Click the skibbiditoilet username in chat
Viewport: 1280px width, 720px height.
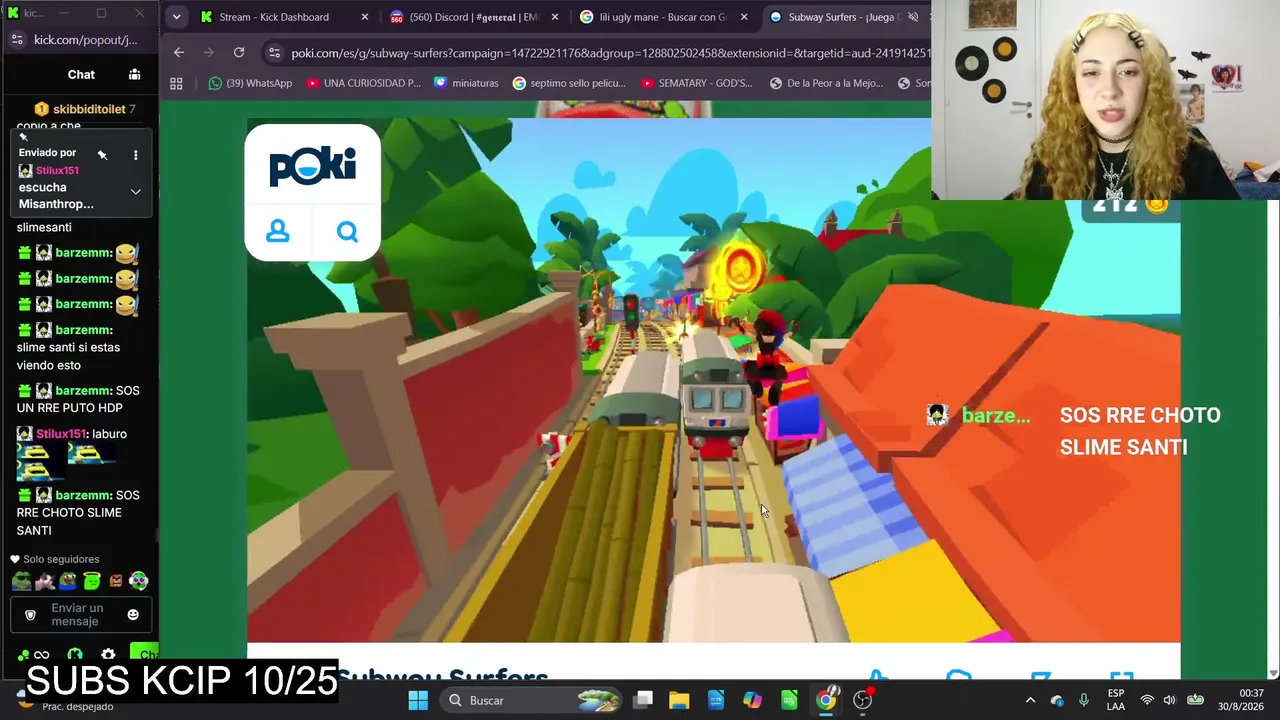tap(89, 109)
